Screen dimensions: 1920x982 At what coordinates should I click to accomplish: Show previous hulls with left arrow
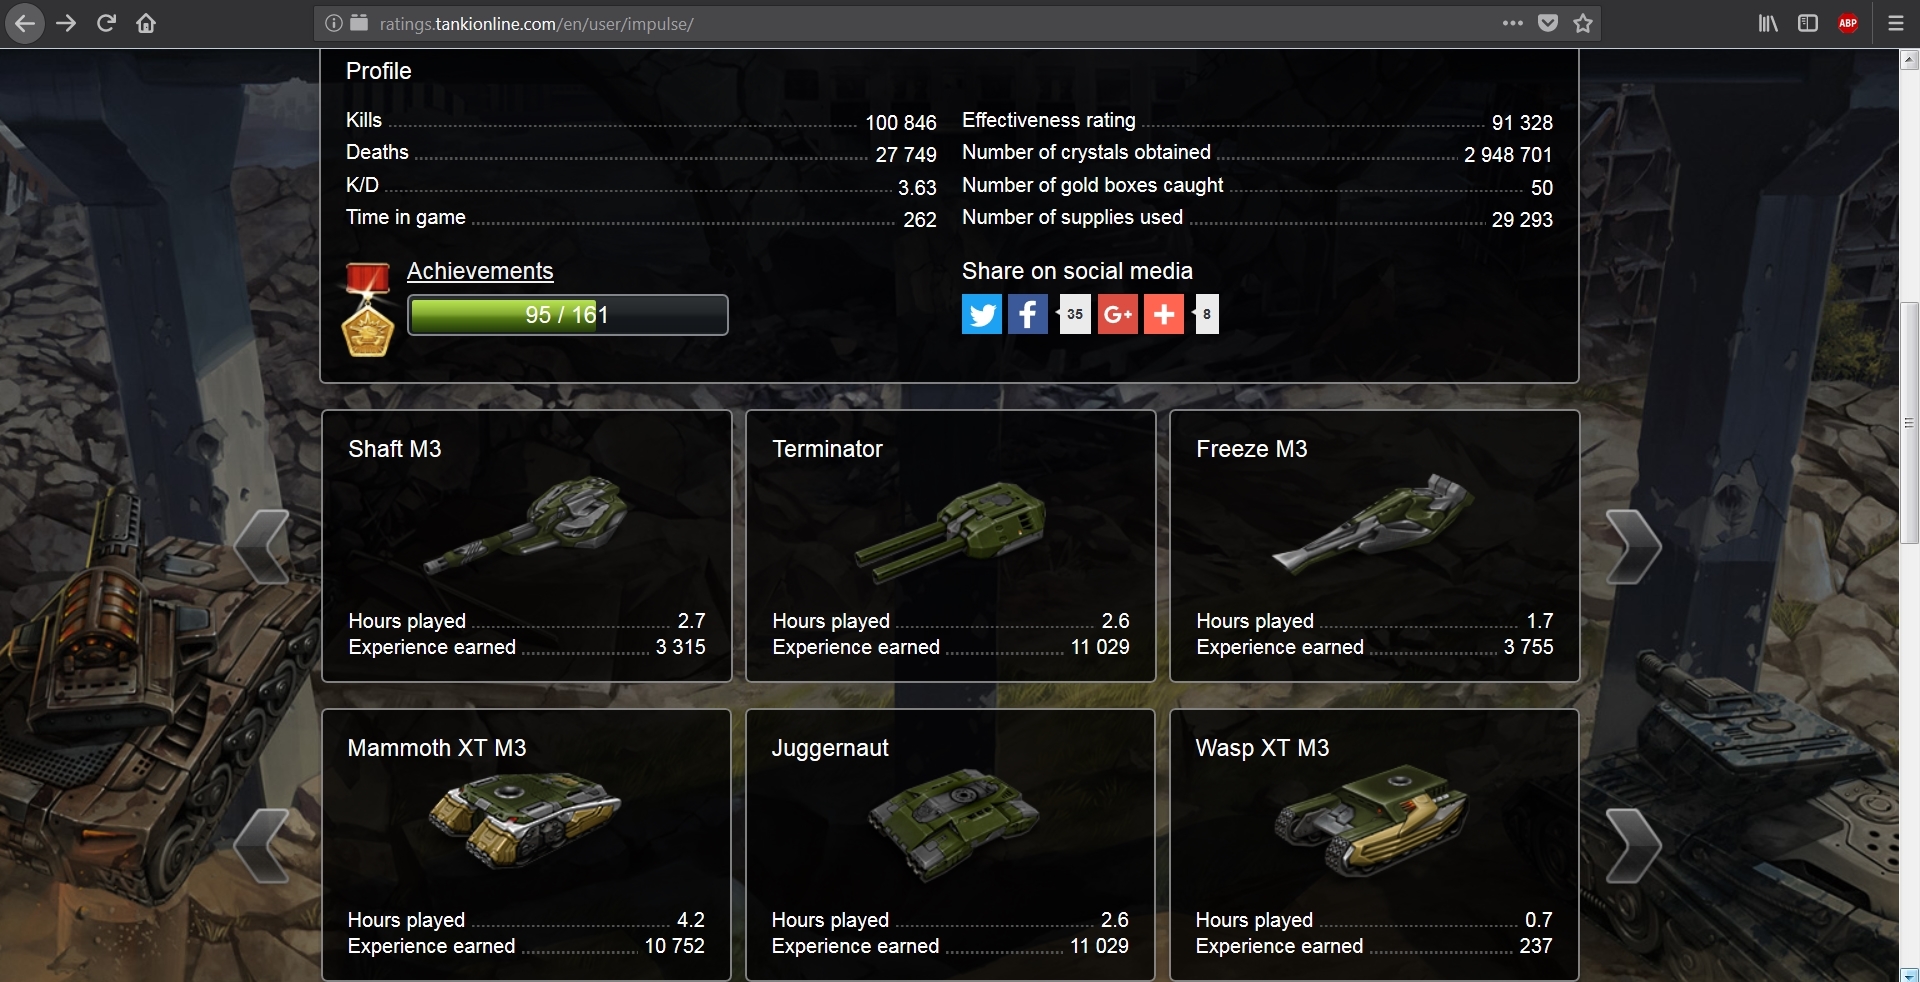262,846
